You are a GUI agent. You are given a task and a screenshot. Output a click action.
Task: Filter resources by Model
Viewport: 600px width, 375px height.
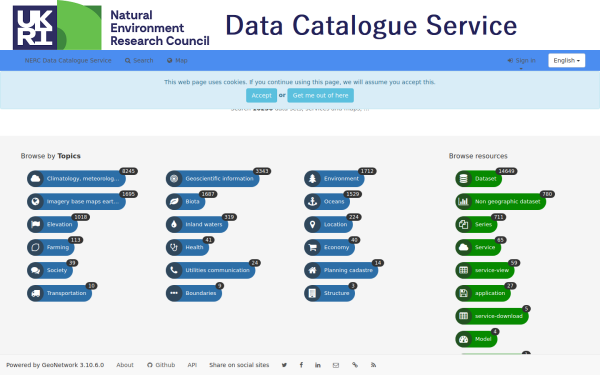[476, 339]
